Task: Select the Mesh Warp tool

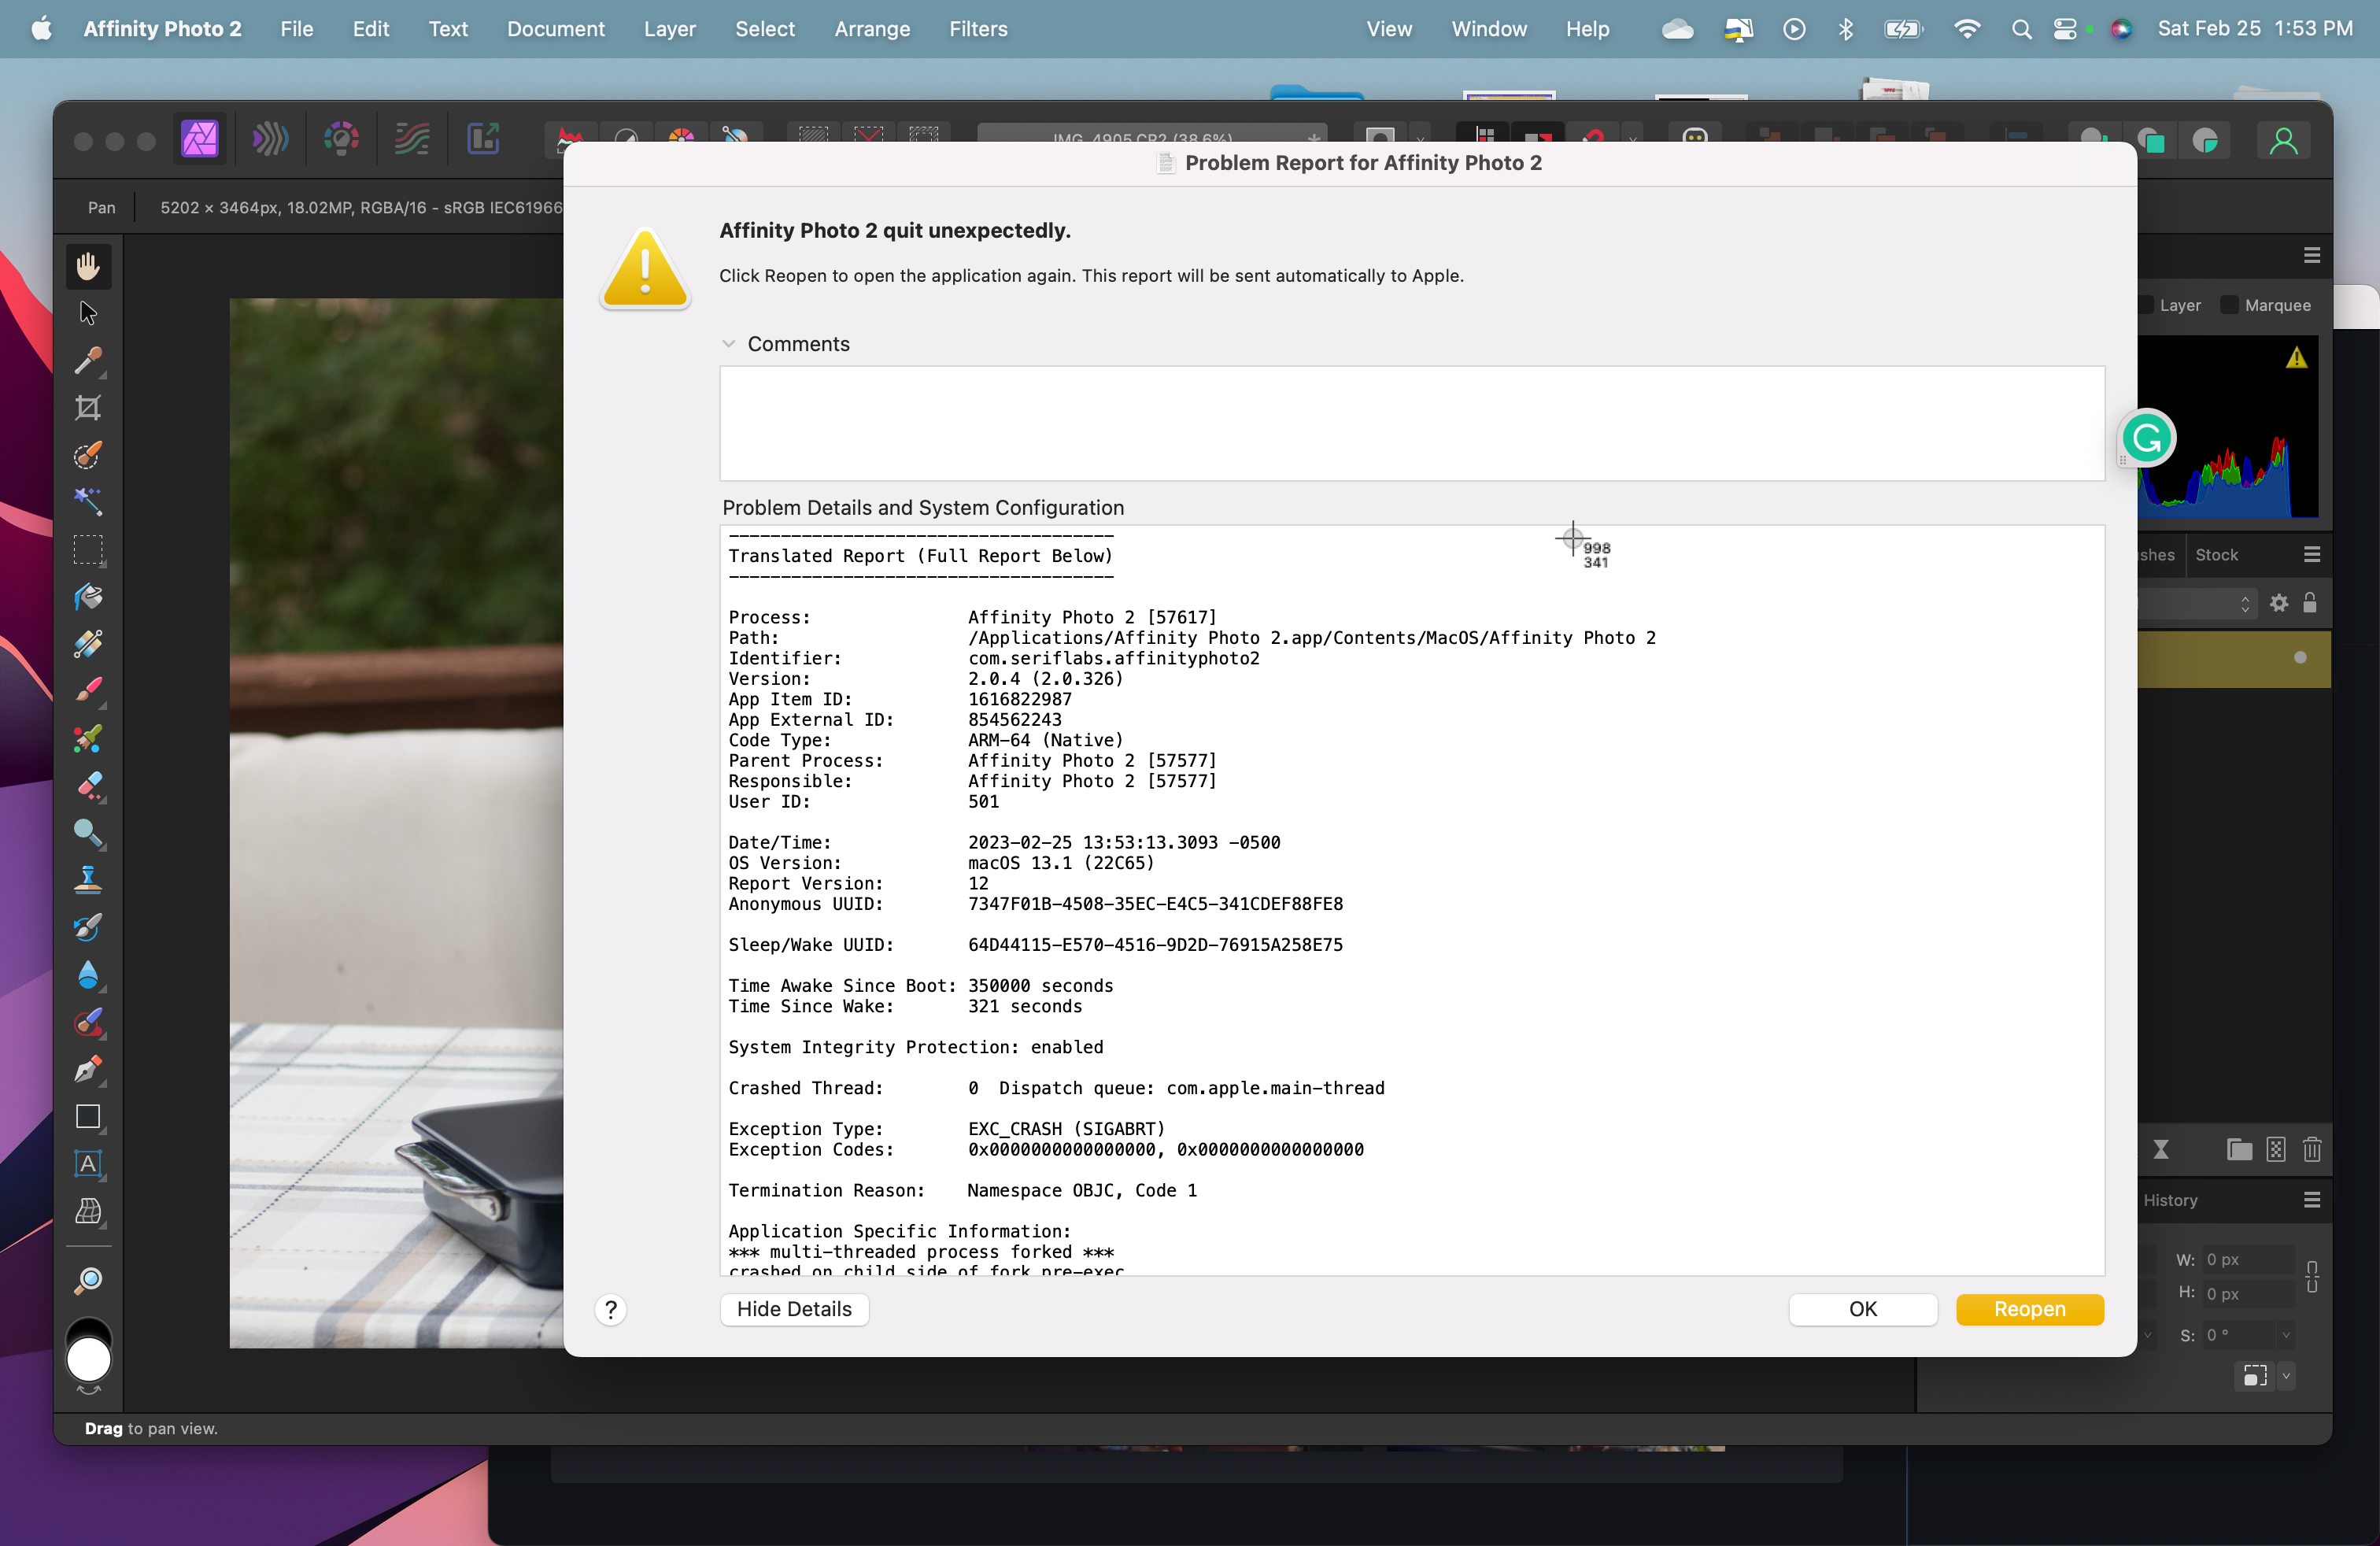Action: click(88, 1211)
